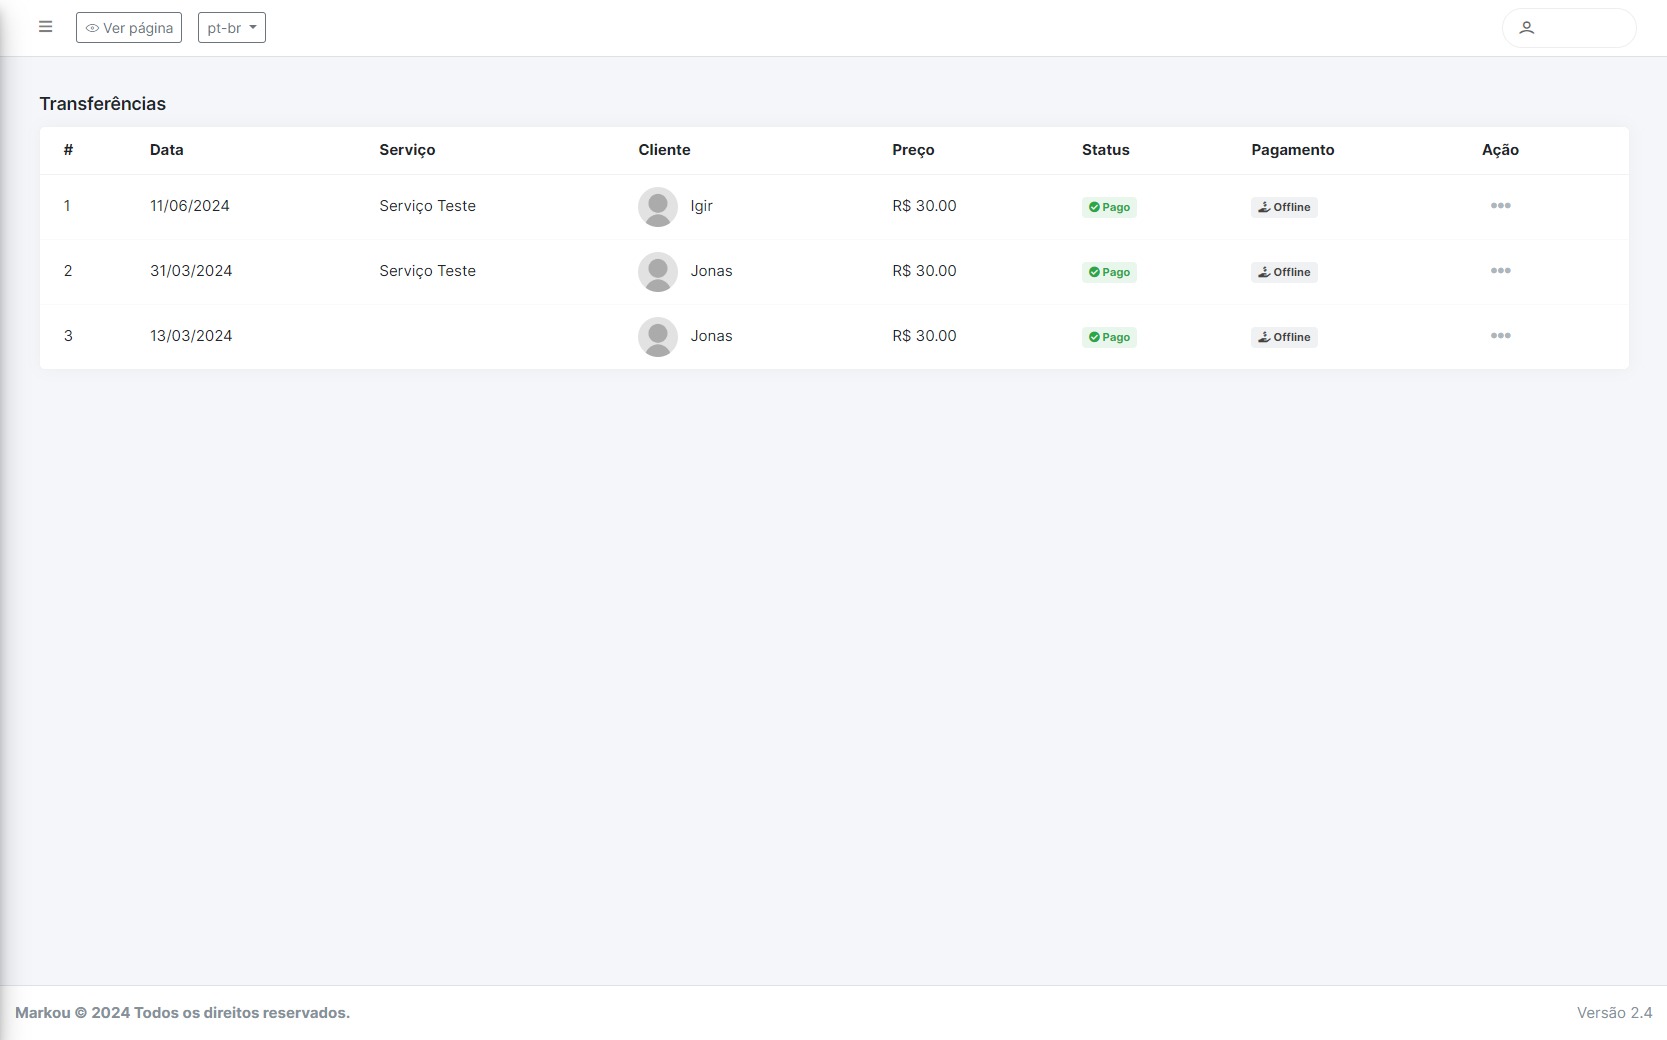This screenshot has height=1040, width=1667.
Task: Click Serviço Teste in row 2
Action: (427, 271)
